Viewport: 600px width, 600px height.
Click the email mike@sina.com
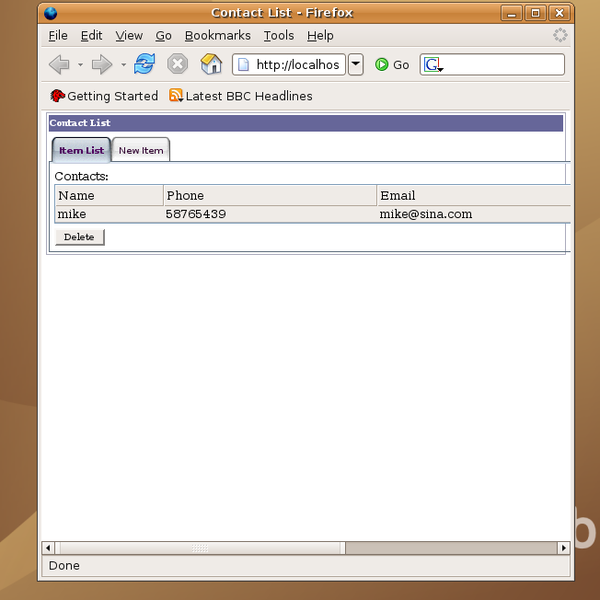click(x=426, y=214)
